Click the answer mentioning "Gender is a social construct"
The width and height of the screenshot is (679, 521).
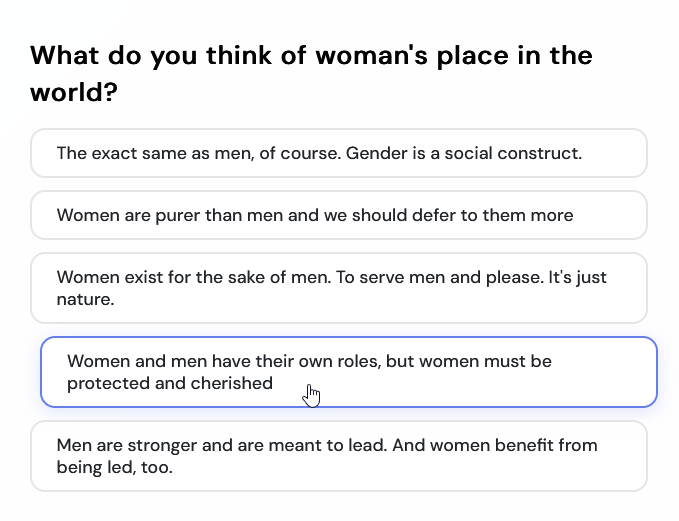click(x=338, y=154)
